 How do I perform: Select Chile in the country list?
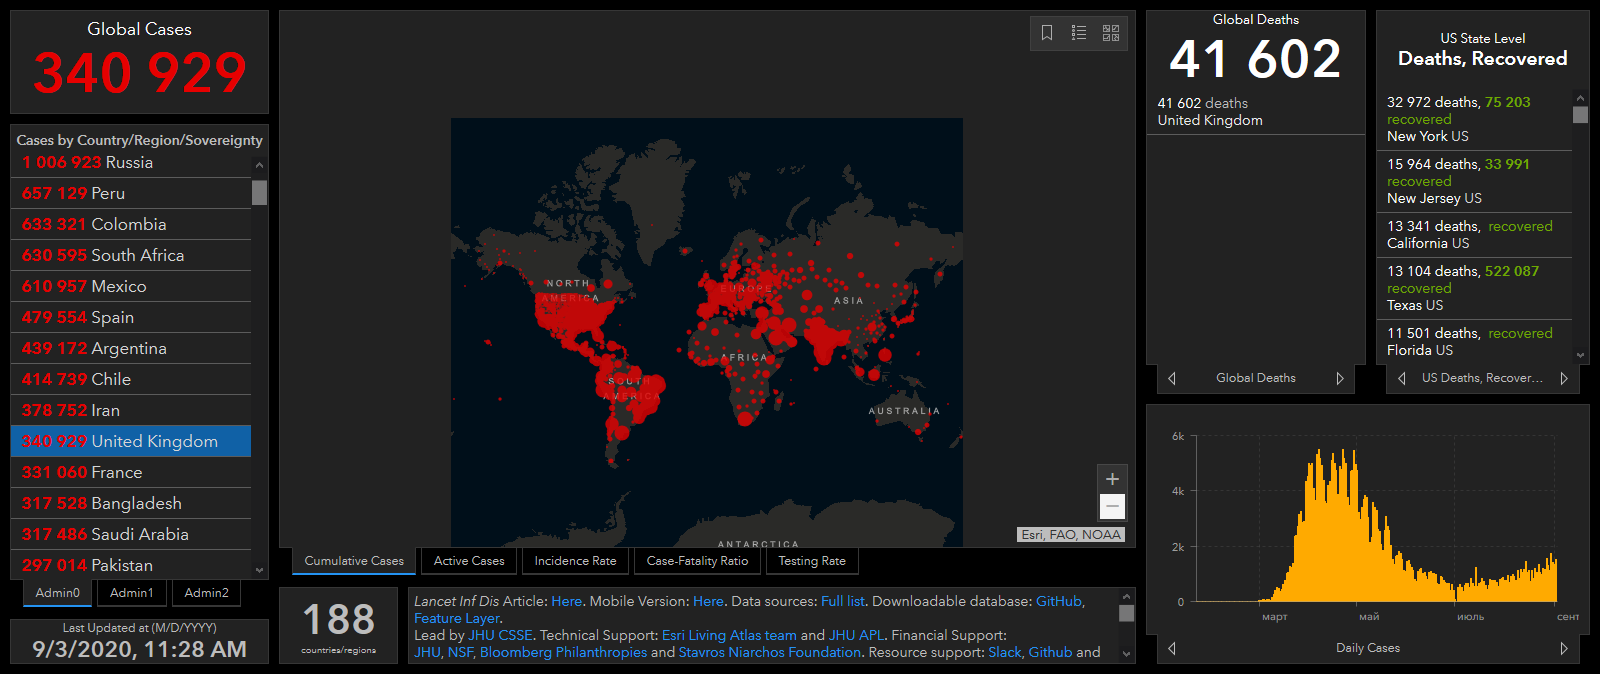[x=131, y=379]
